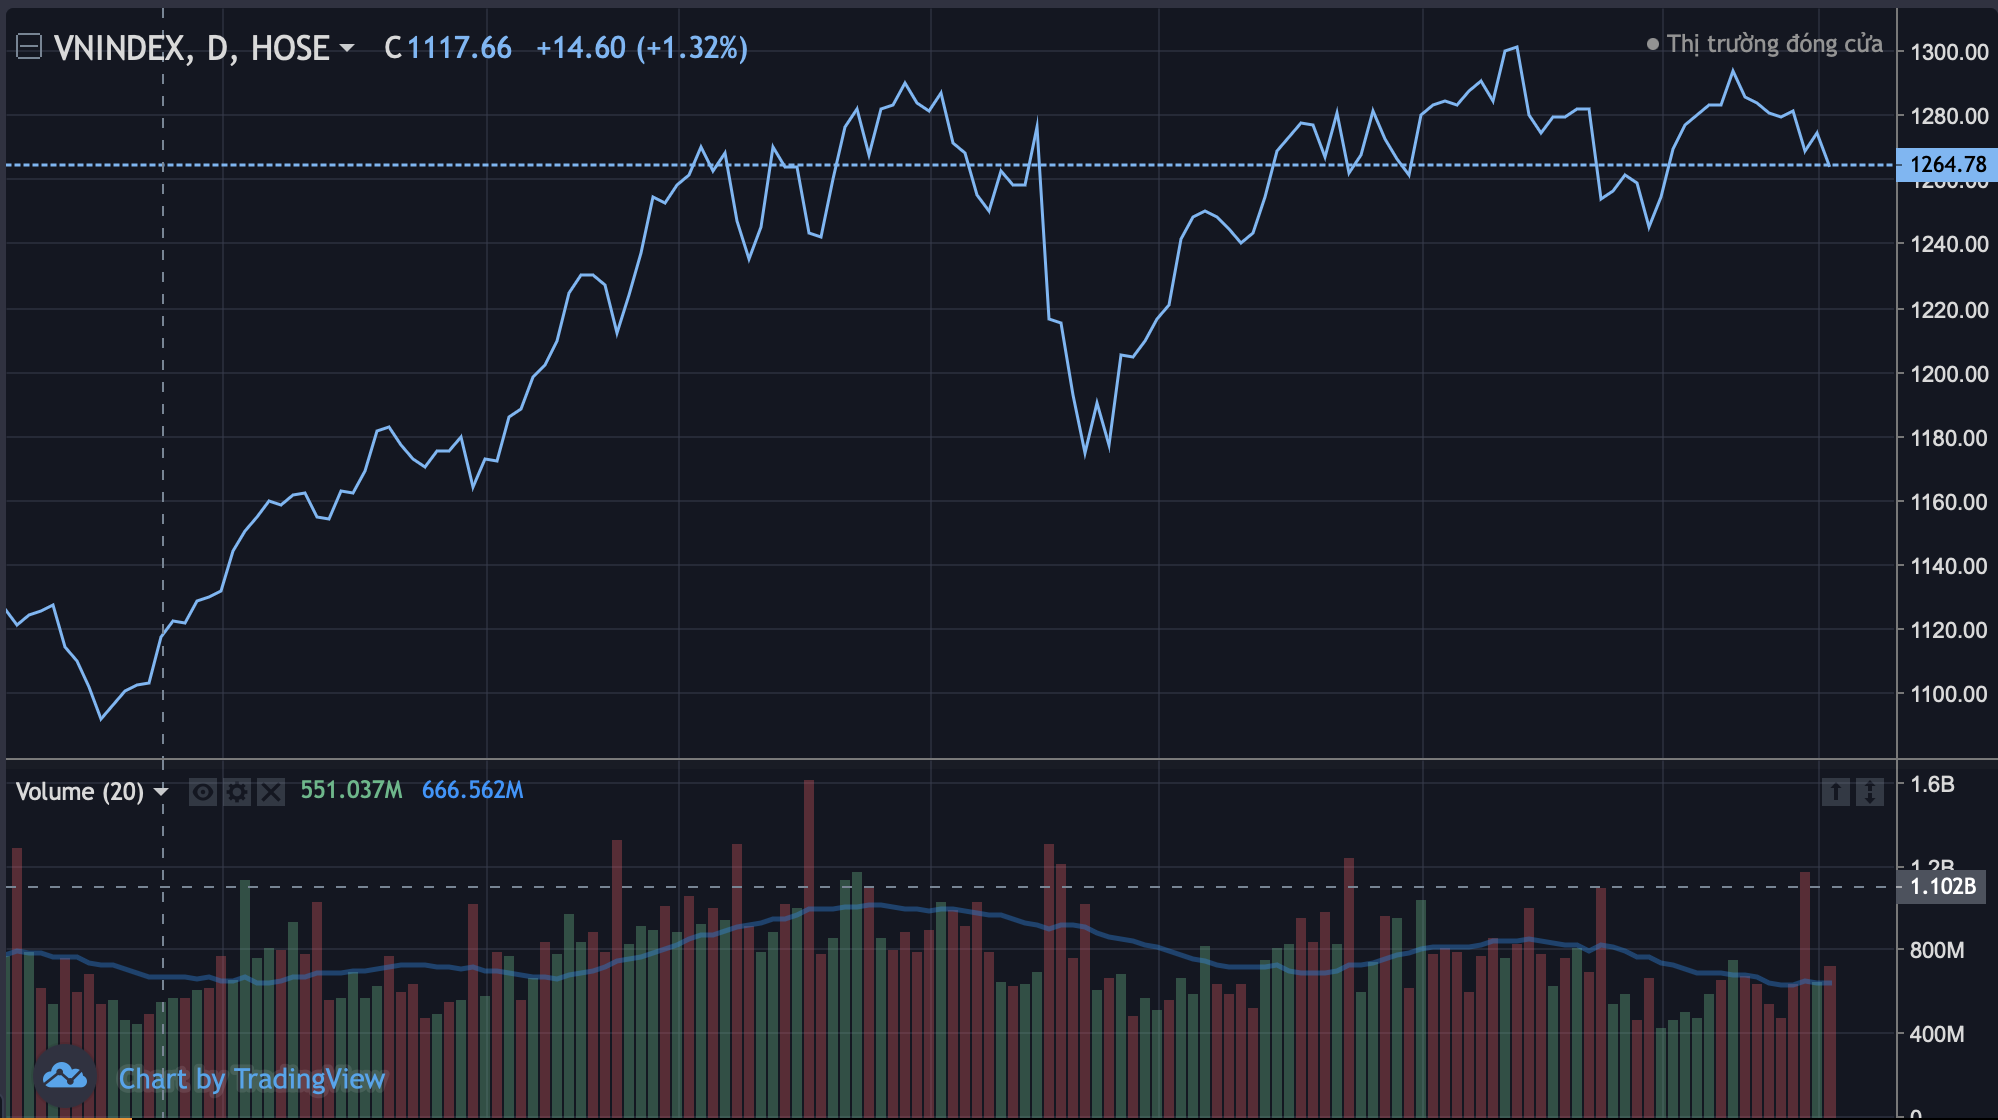The width and height of the screenshot is (1998, 1120).
Task: Click the 1240.00 price axis label
Action: tap(1949, 244)
